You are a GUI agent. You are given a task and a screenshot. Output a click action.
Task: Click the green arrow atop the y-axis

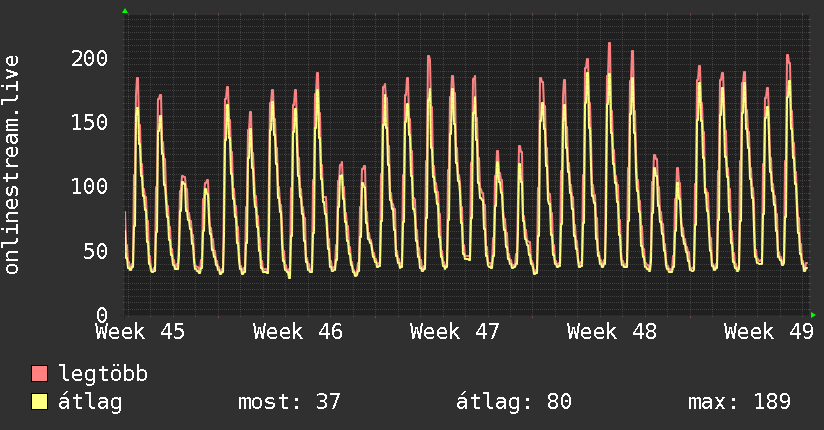point(125,11)
